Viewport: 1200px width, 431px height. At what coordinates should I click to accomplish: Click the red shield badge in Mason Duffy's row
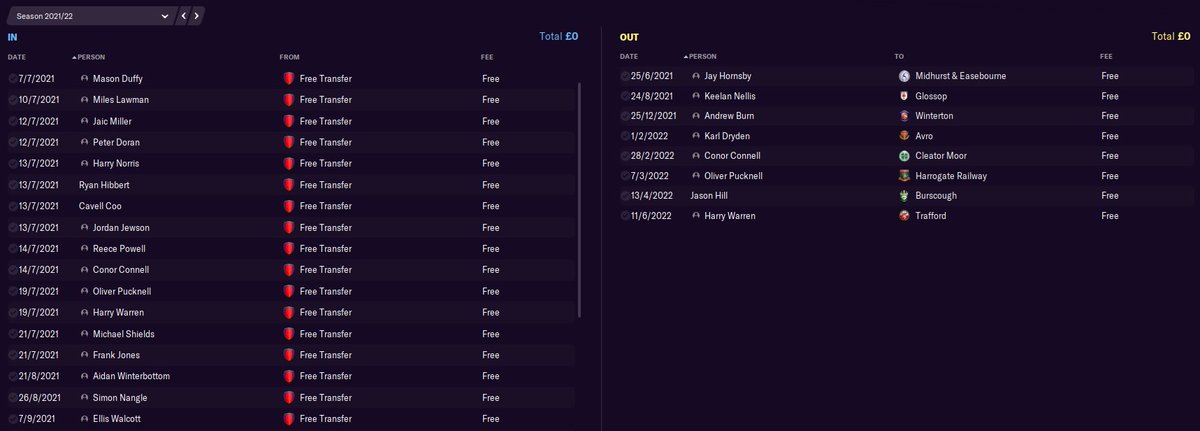(x=288, y=78)
